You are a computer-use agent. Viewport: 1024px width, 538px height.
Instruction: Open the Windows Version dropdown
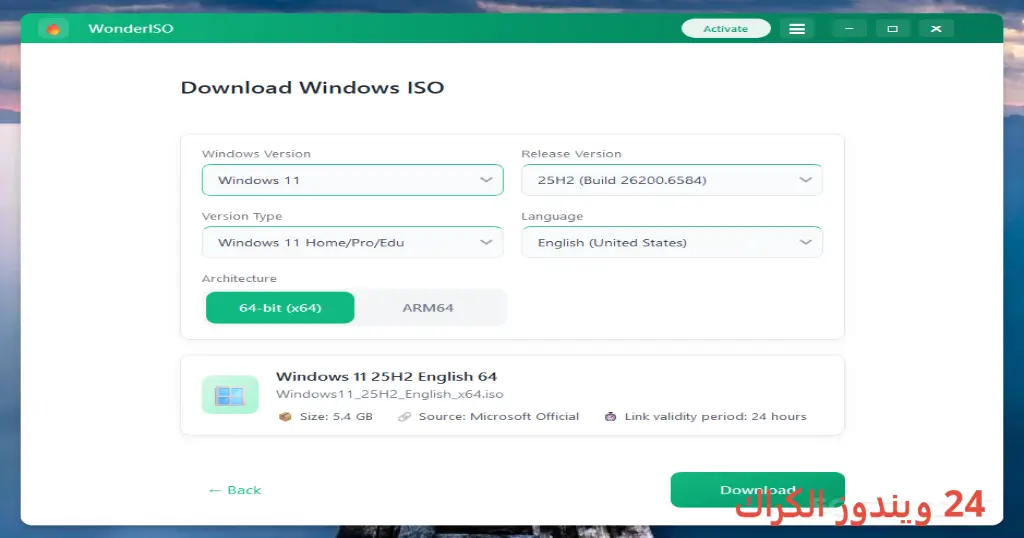pos(353,180)
